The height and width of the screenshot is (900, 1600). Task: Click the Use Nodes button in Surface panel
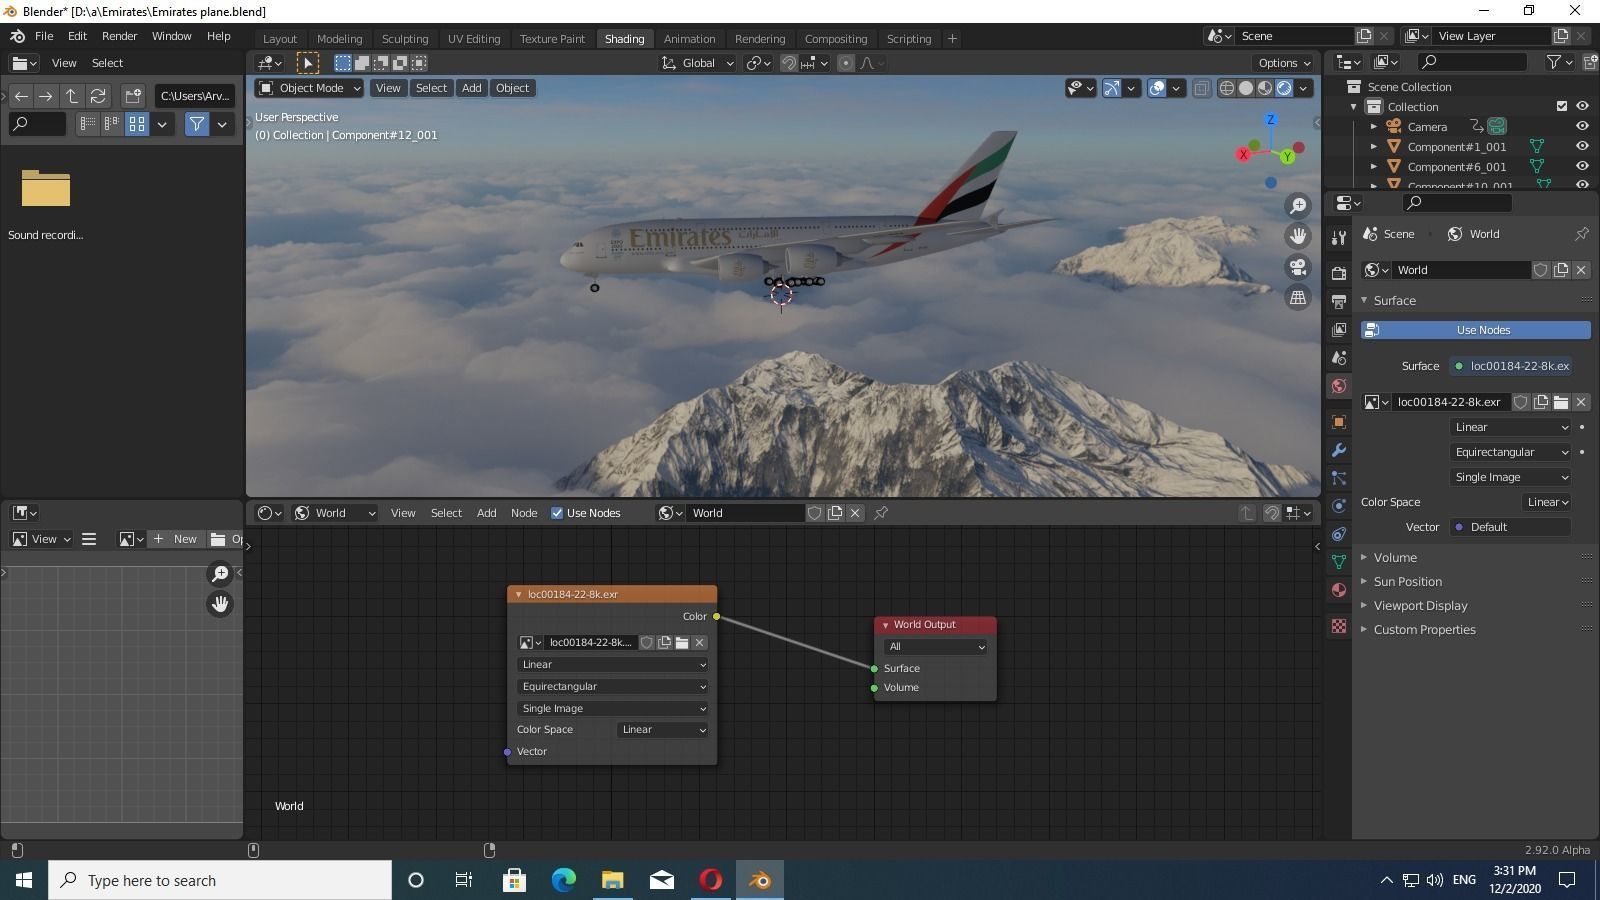click(x=1476, y=330)
